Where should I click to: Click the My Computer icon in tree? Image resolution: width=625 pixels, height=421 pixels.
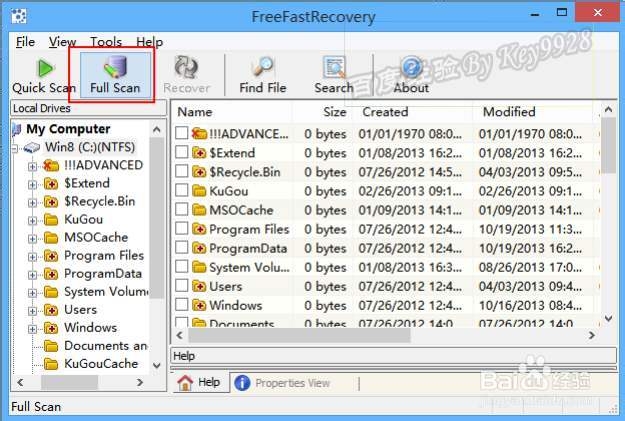[x=17, y=129]
